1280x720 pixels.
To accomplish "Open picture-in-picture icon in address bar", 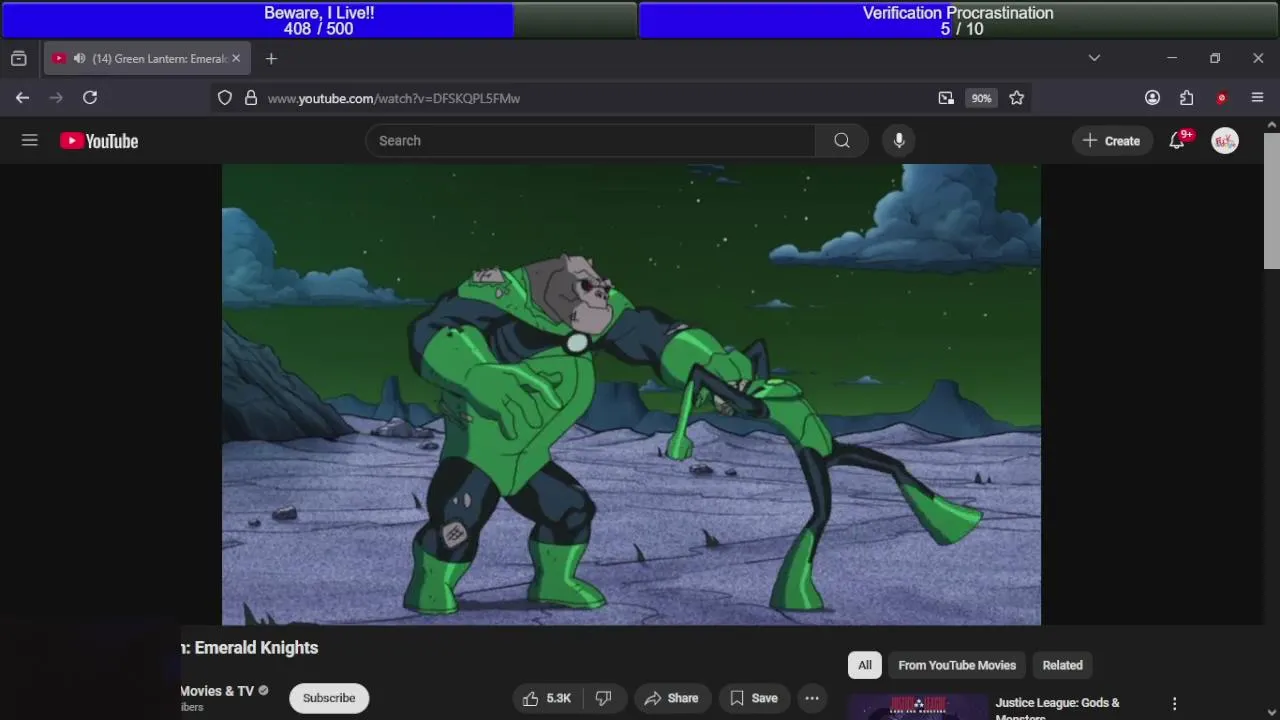I will click(946, 98).
